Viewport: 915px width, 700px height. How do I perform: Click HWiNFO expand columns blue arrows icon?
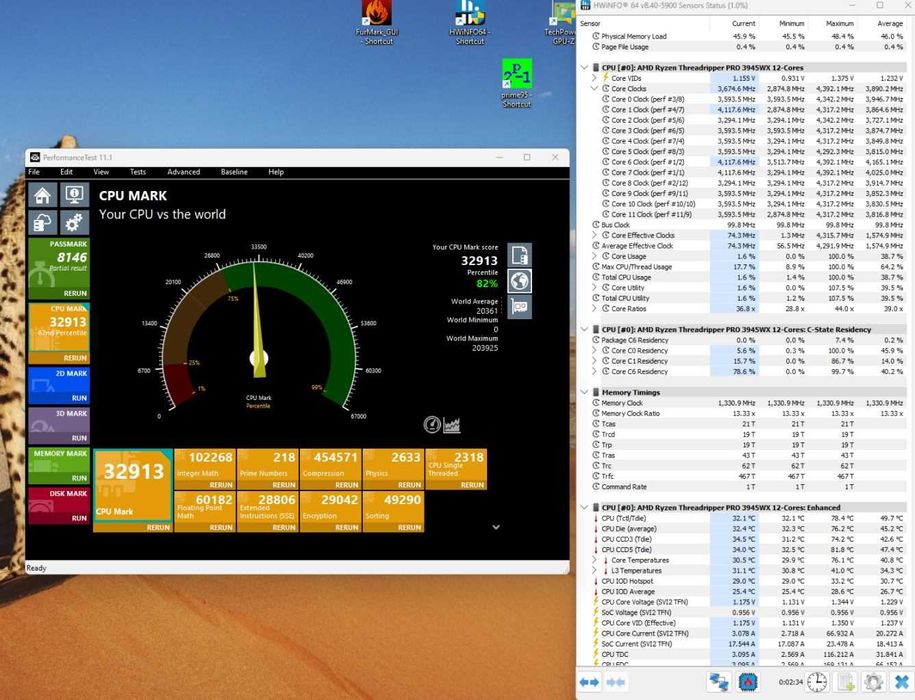click(x=589, y=682)
